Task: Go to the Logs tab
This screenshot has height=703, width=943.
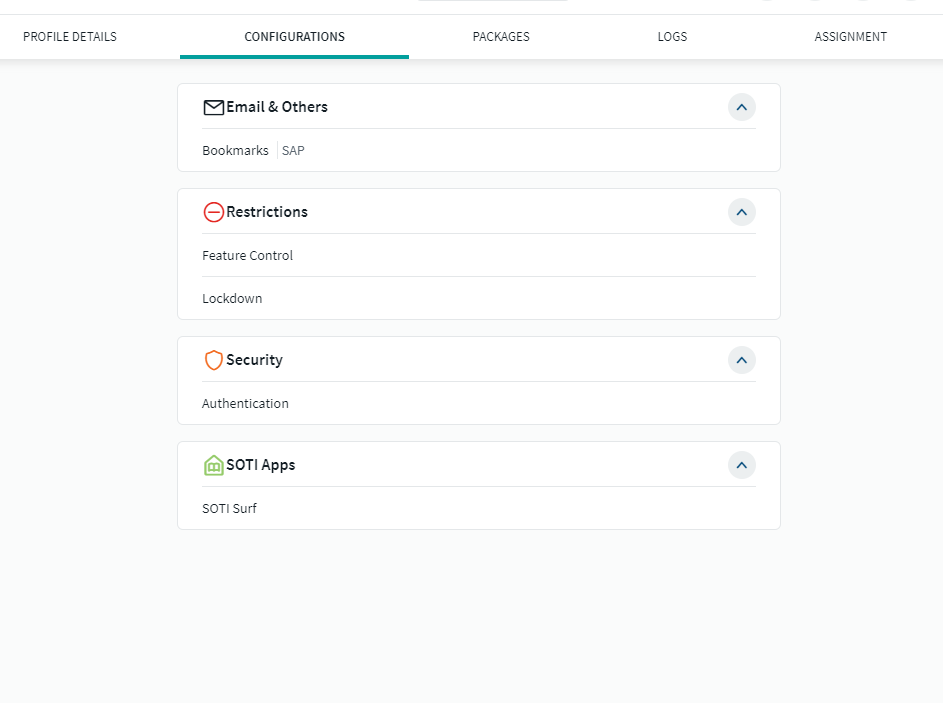Action: [672, 37]
